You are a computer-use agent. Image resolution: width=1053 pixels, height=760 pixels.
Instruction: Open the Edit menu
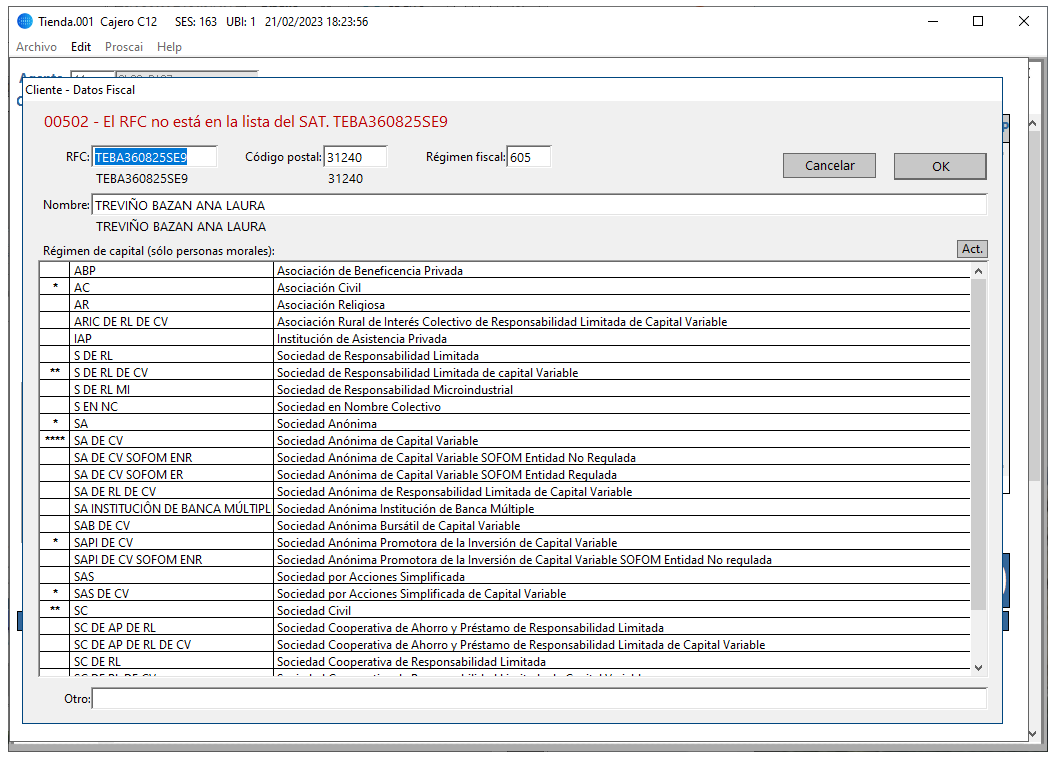click(x=81, y=47)
